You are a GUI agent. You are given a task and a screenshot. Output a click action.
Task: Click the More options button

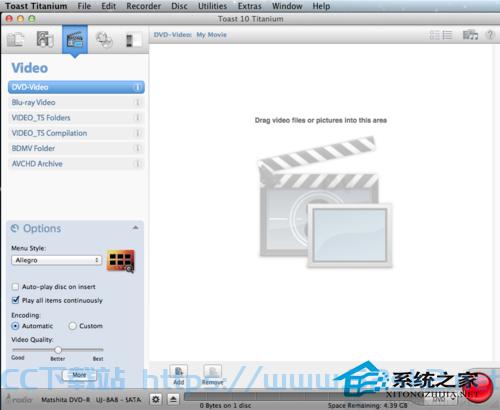(x=79, y=375)
